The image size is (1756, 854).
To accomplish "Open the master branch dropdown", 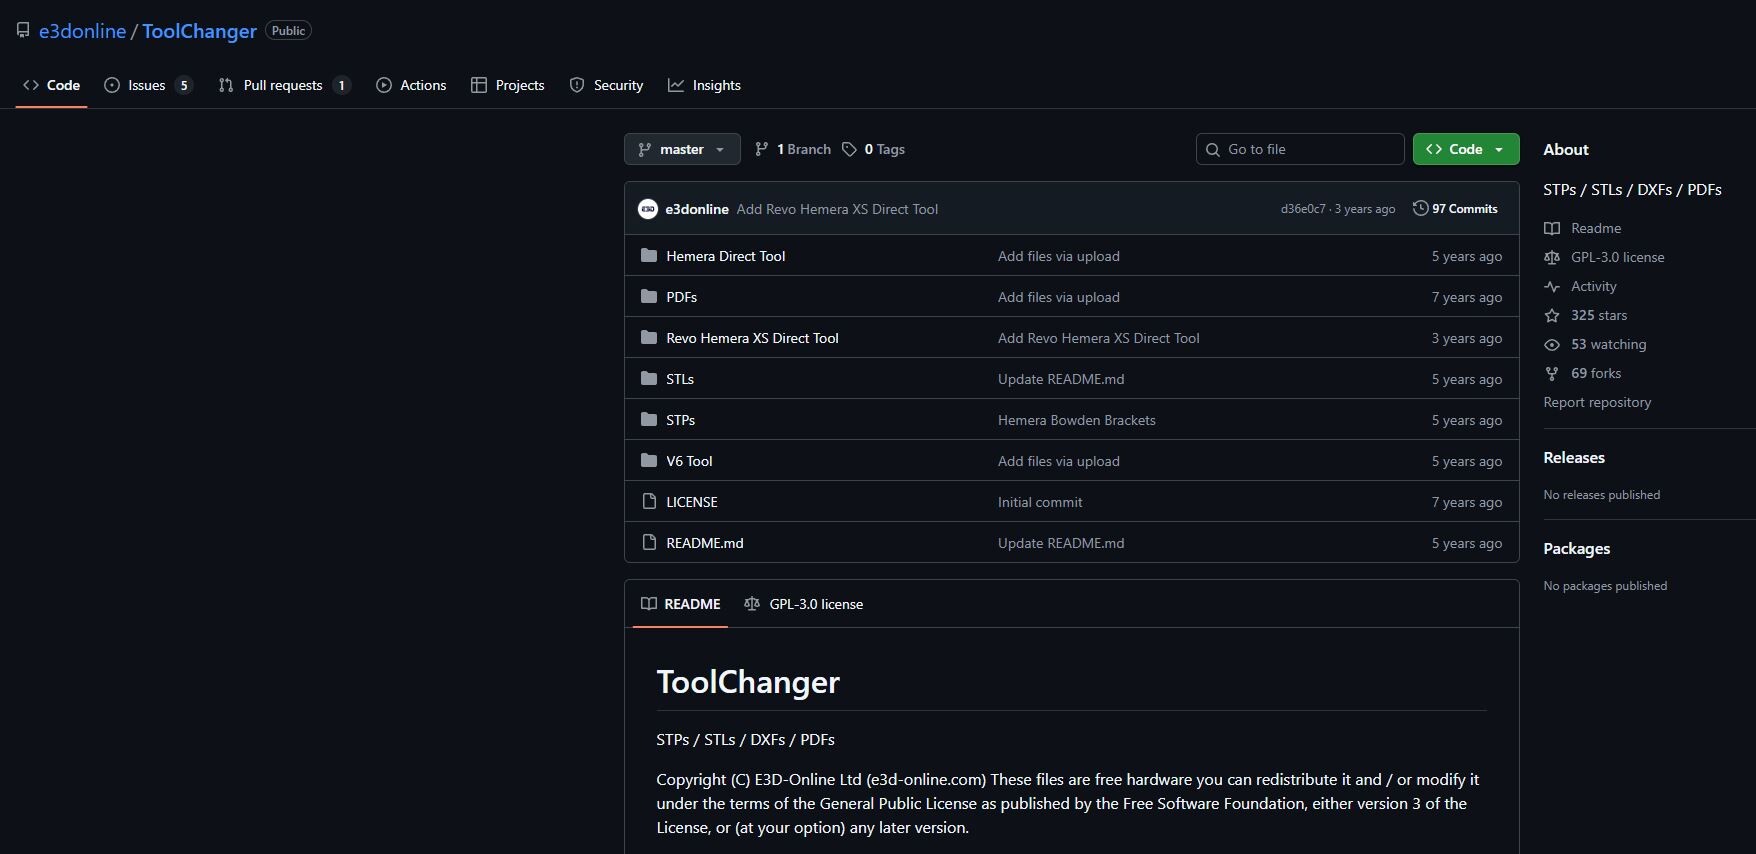I will (x=682, y=149).
